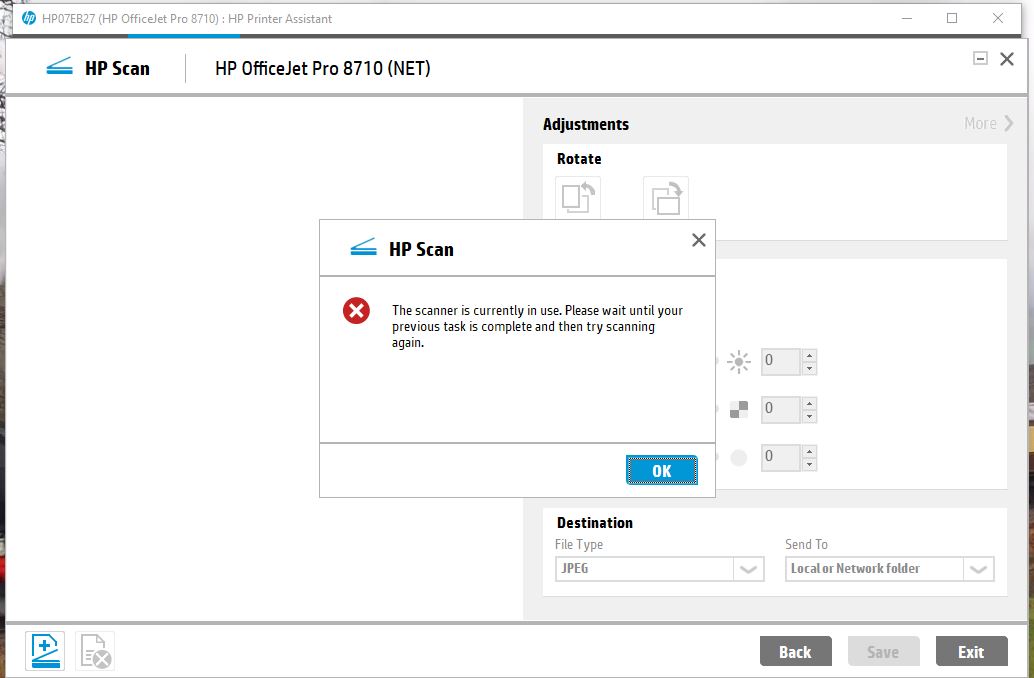1034x678 pixels.
Task: Open the Send To dropdown
Action: [890, 569]
